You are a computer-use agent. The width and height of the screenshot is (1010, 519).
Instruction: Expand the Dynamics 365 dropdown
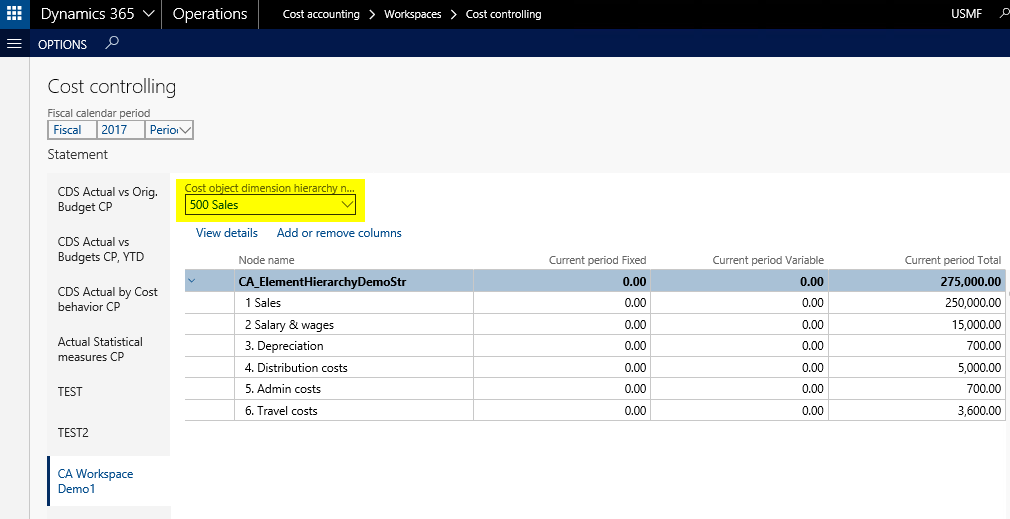tap(148, 14)
